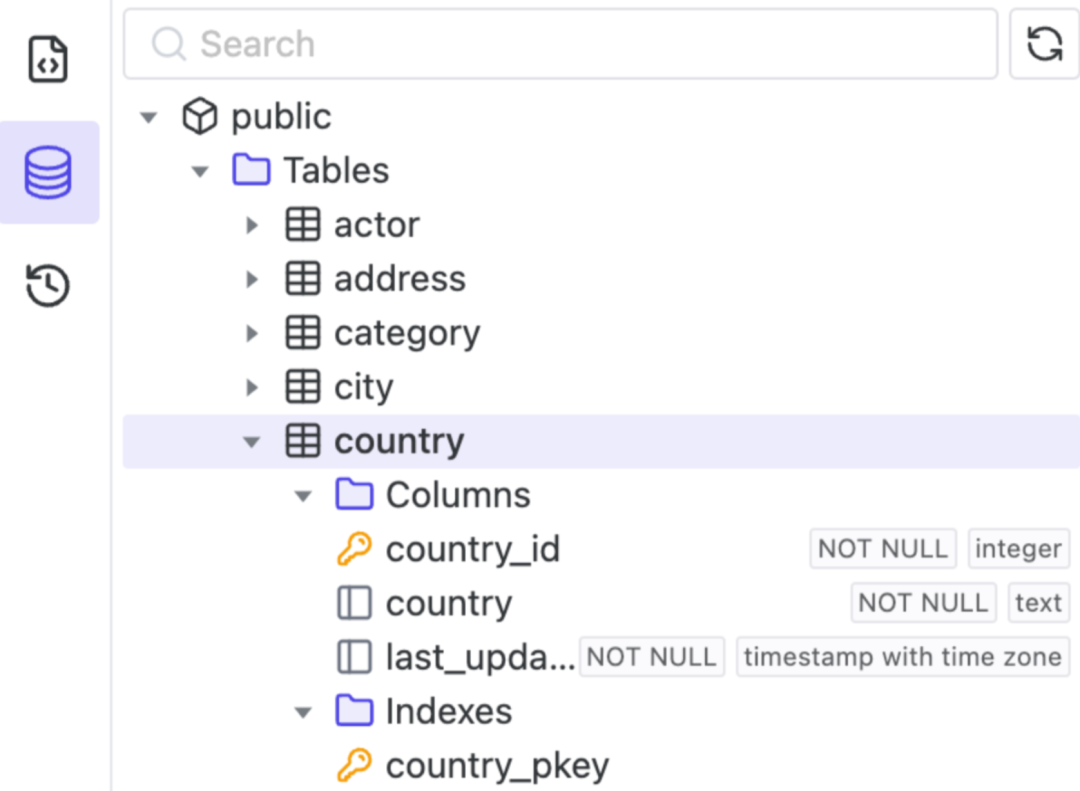Select the database schema sidebar icon
1080x791 pixels.
[48, 172]
